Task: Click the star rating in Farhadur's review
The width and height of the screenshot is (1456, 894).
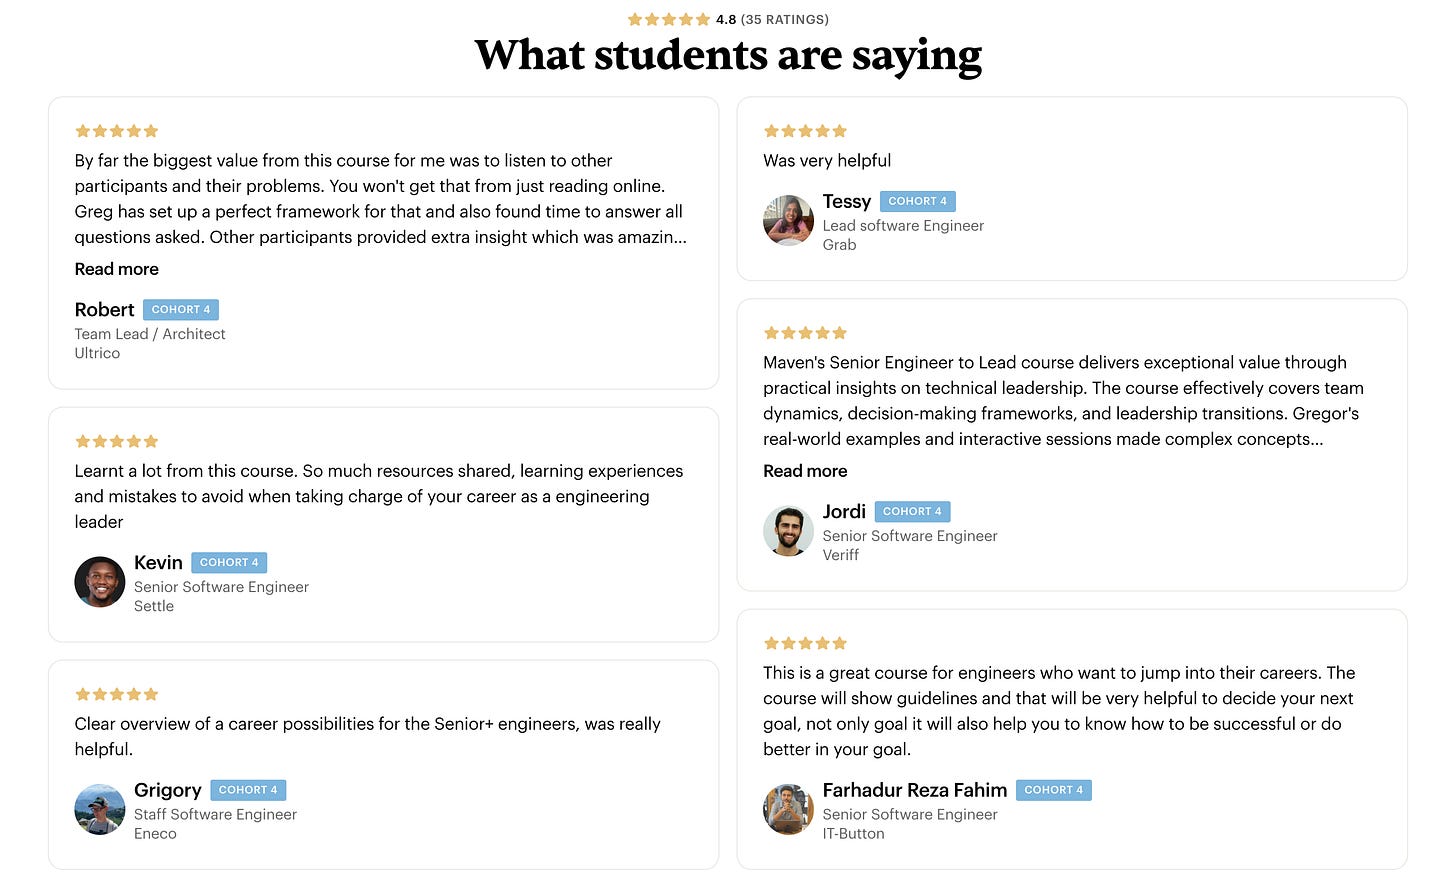Action: (805, 643)
